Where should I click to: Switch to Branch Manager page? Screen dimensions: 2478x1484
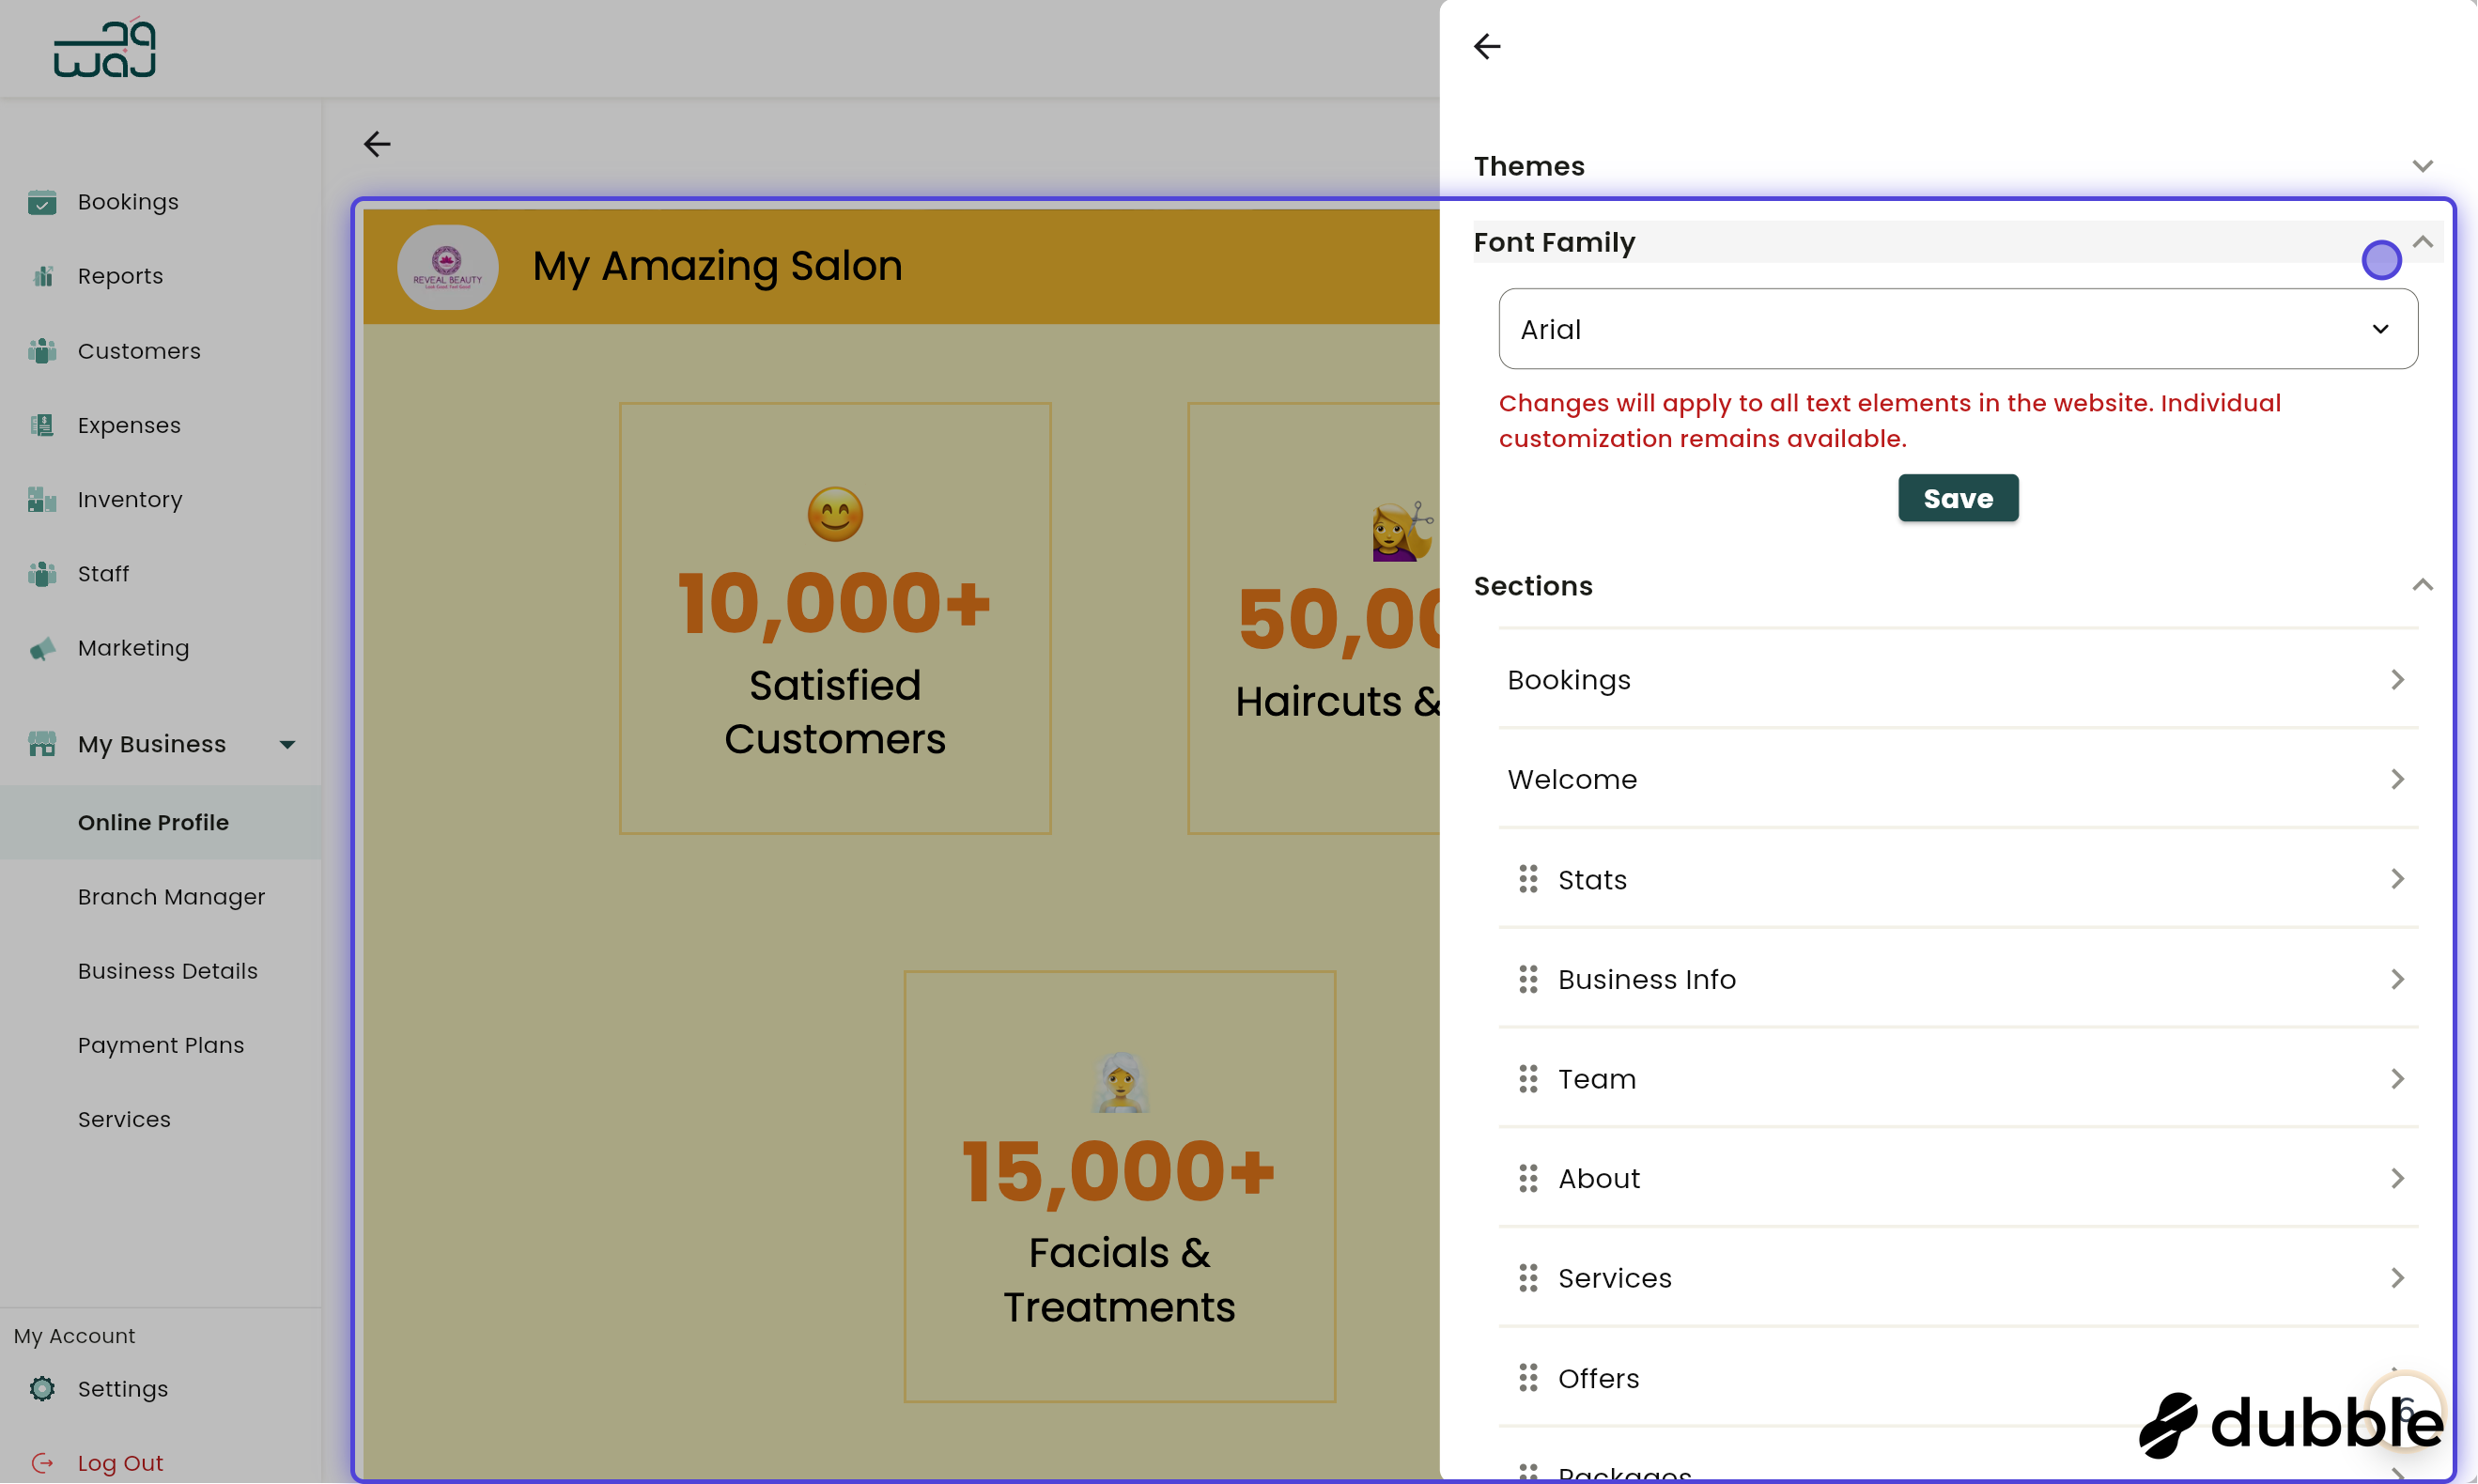click(171, 897)
